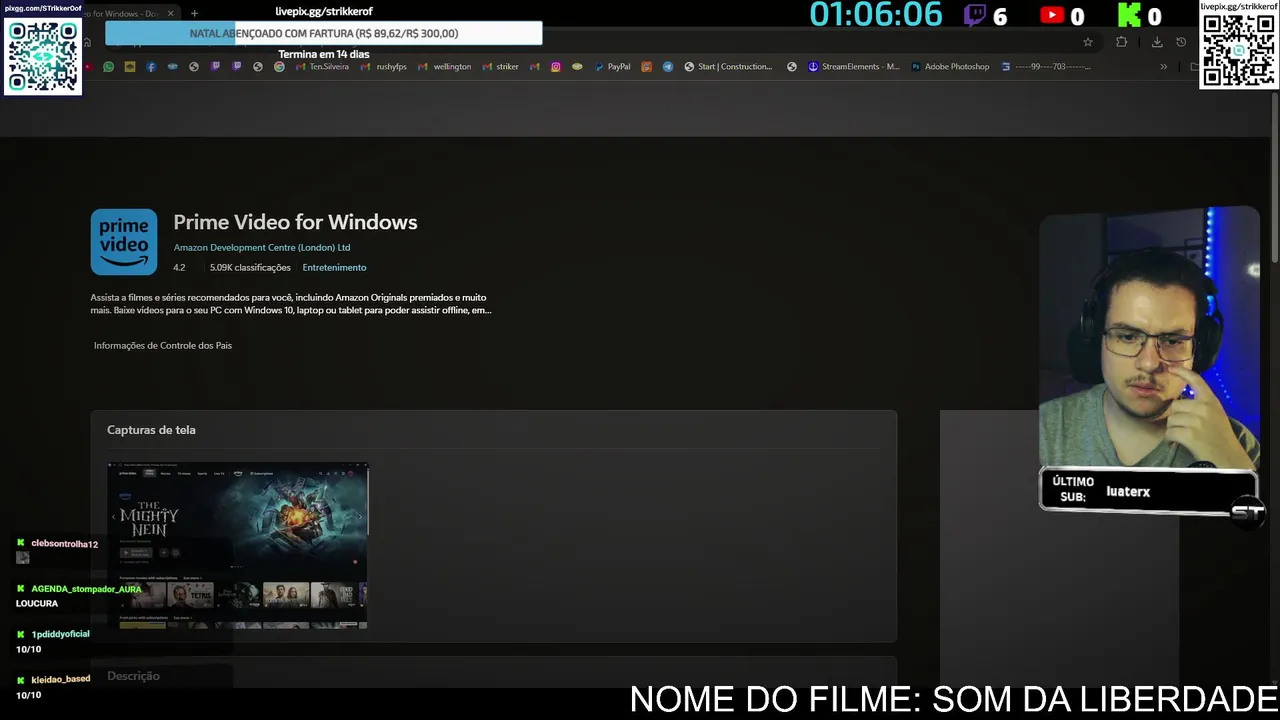1280x720 pixels.
Task: Open the PayPal bookmark
Action: point(612,67)
